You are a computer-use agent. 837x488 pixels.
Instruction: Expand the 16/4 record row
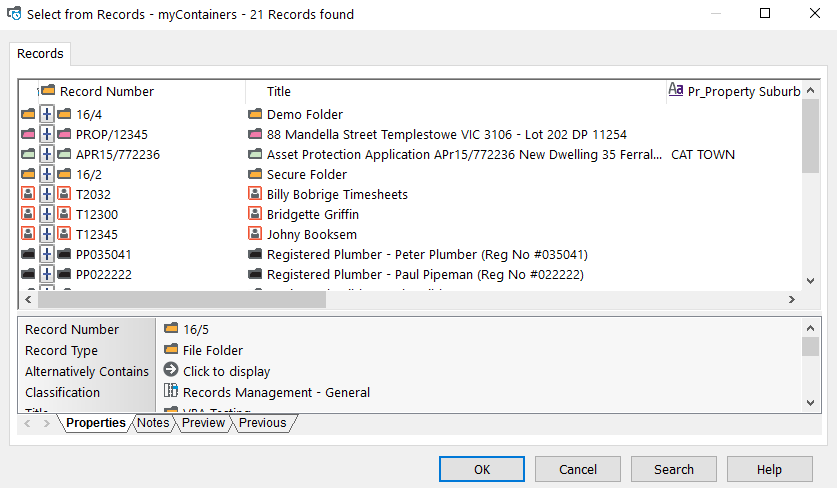point(47,115)
